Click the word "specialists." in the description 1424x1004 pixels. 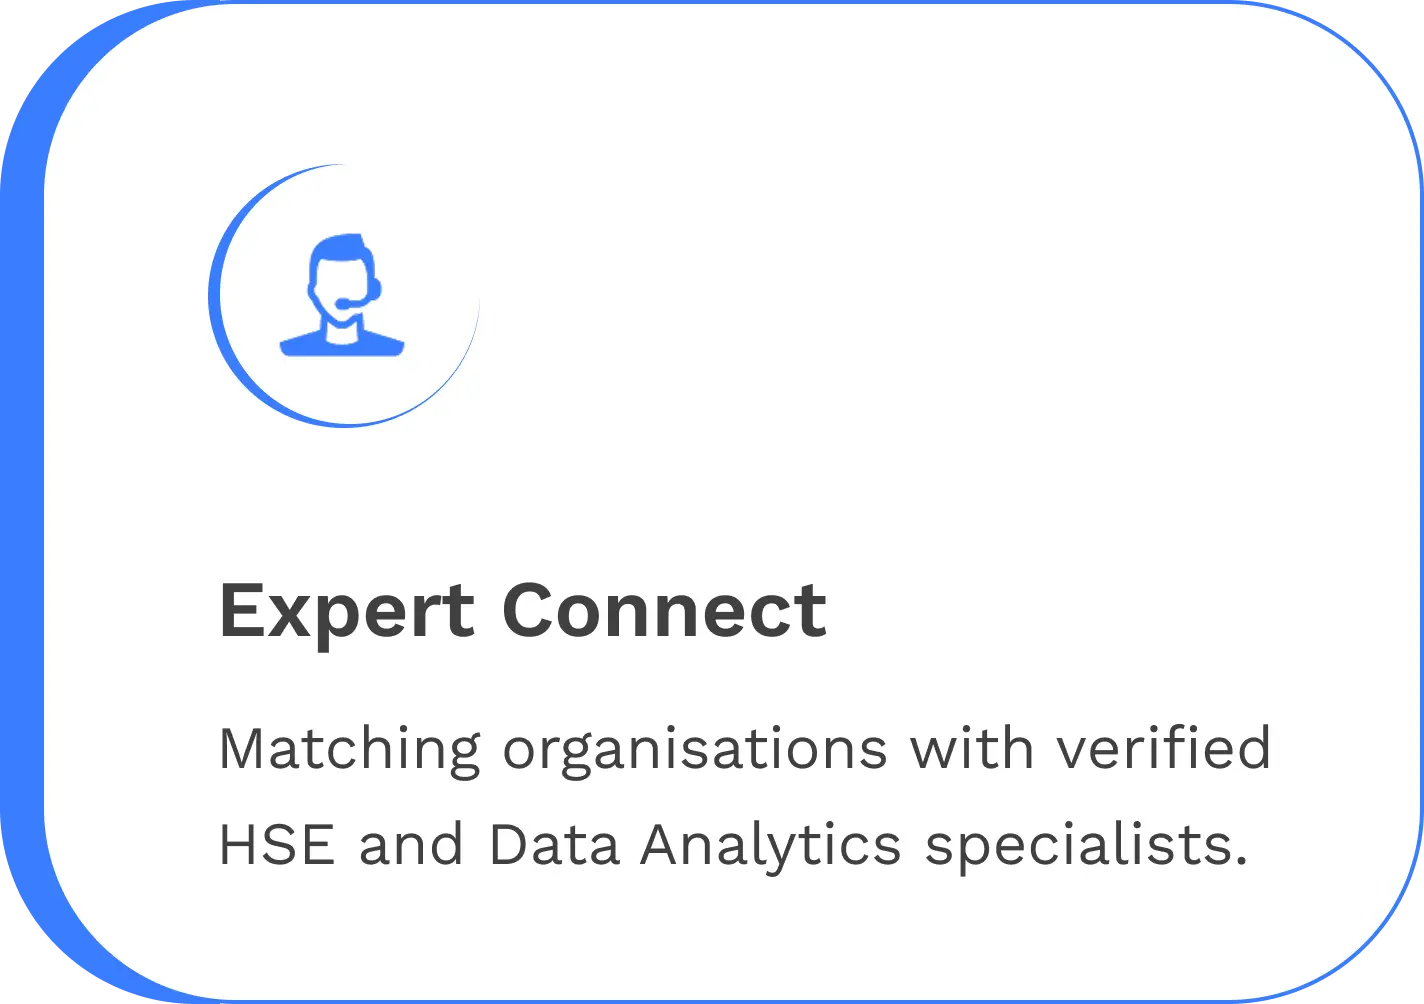coord(1086,845)
